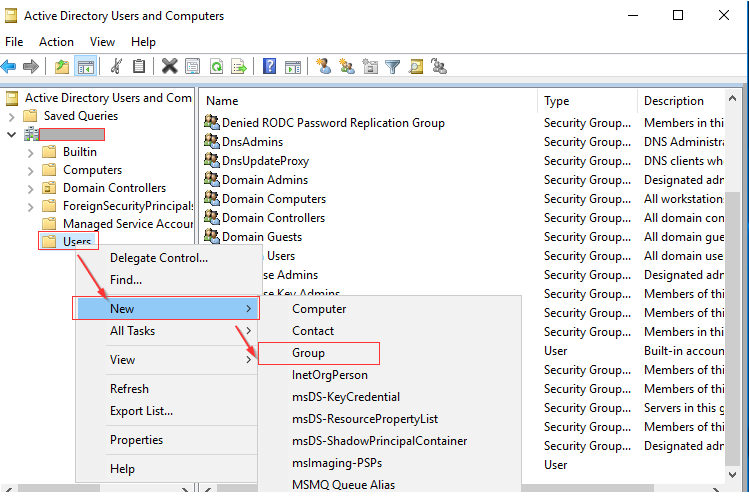Viewport: 749px width, 496px height.
Task: Click the Filter funnel icon
Action: [393, 66]
